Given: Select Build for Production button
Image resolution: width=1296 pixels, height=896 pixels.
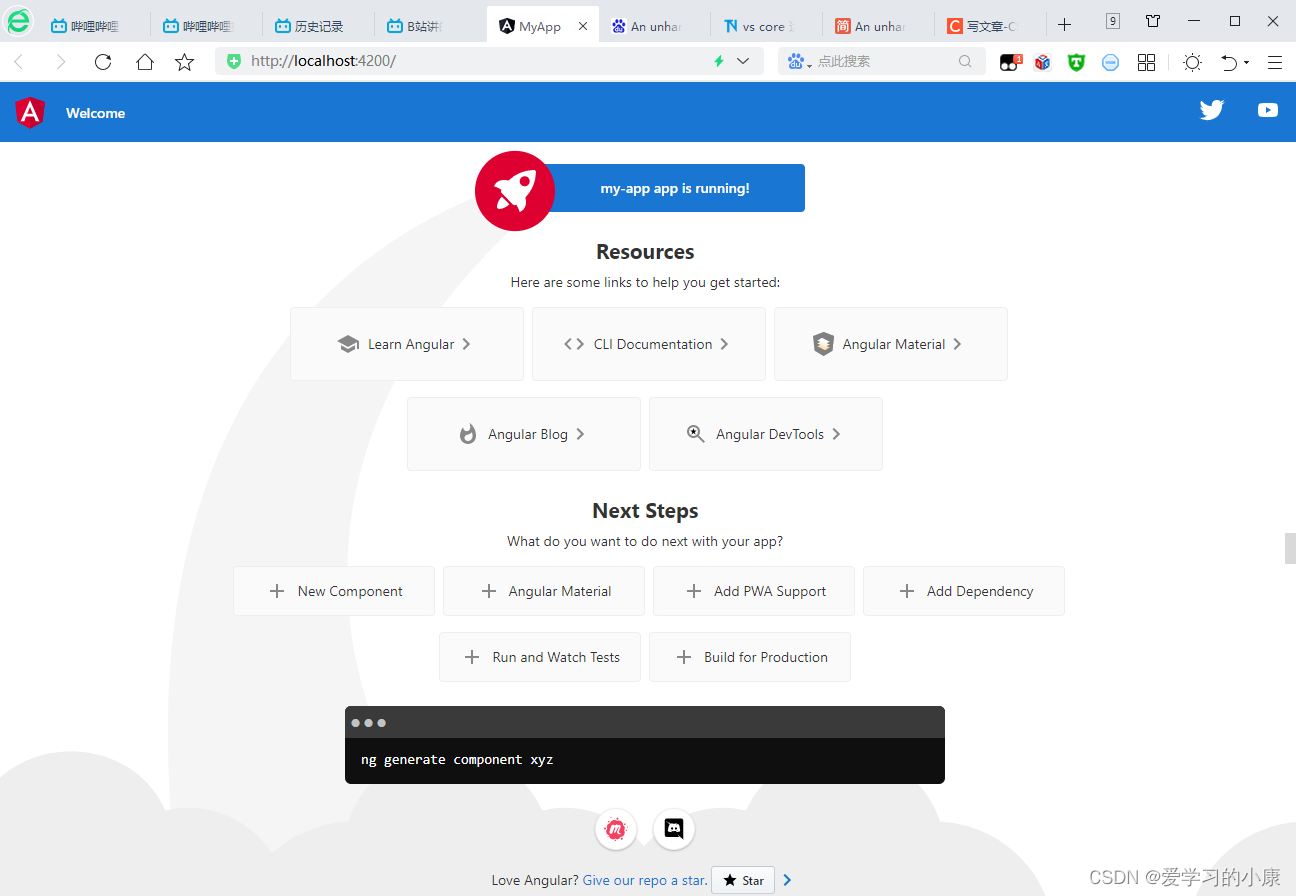Looking at the screenshot, I should (750, 657).
